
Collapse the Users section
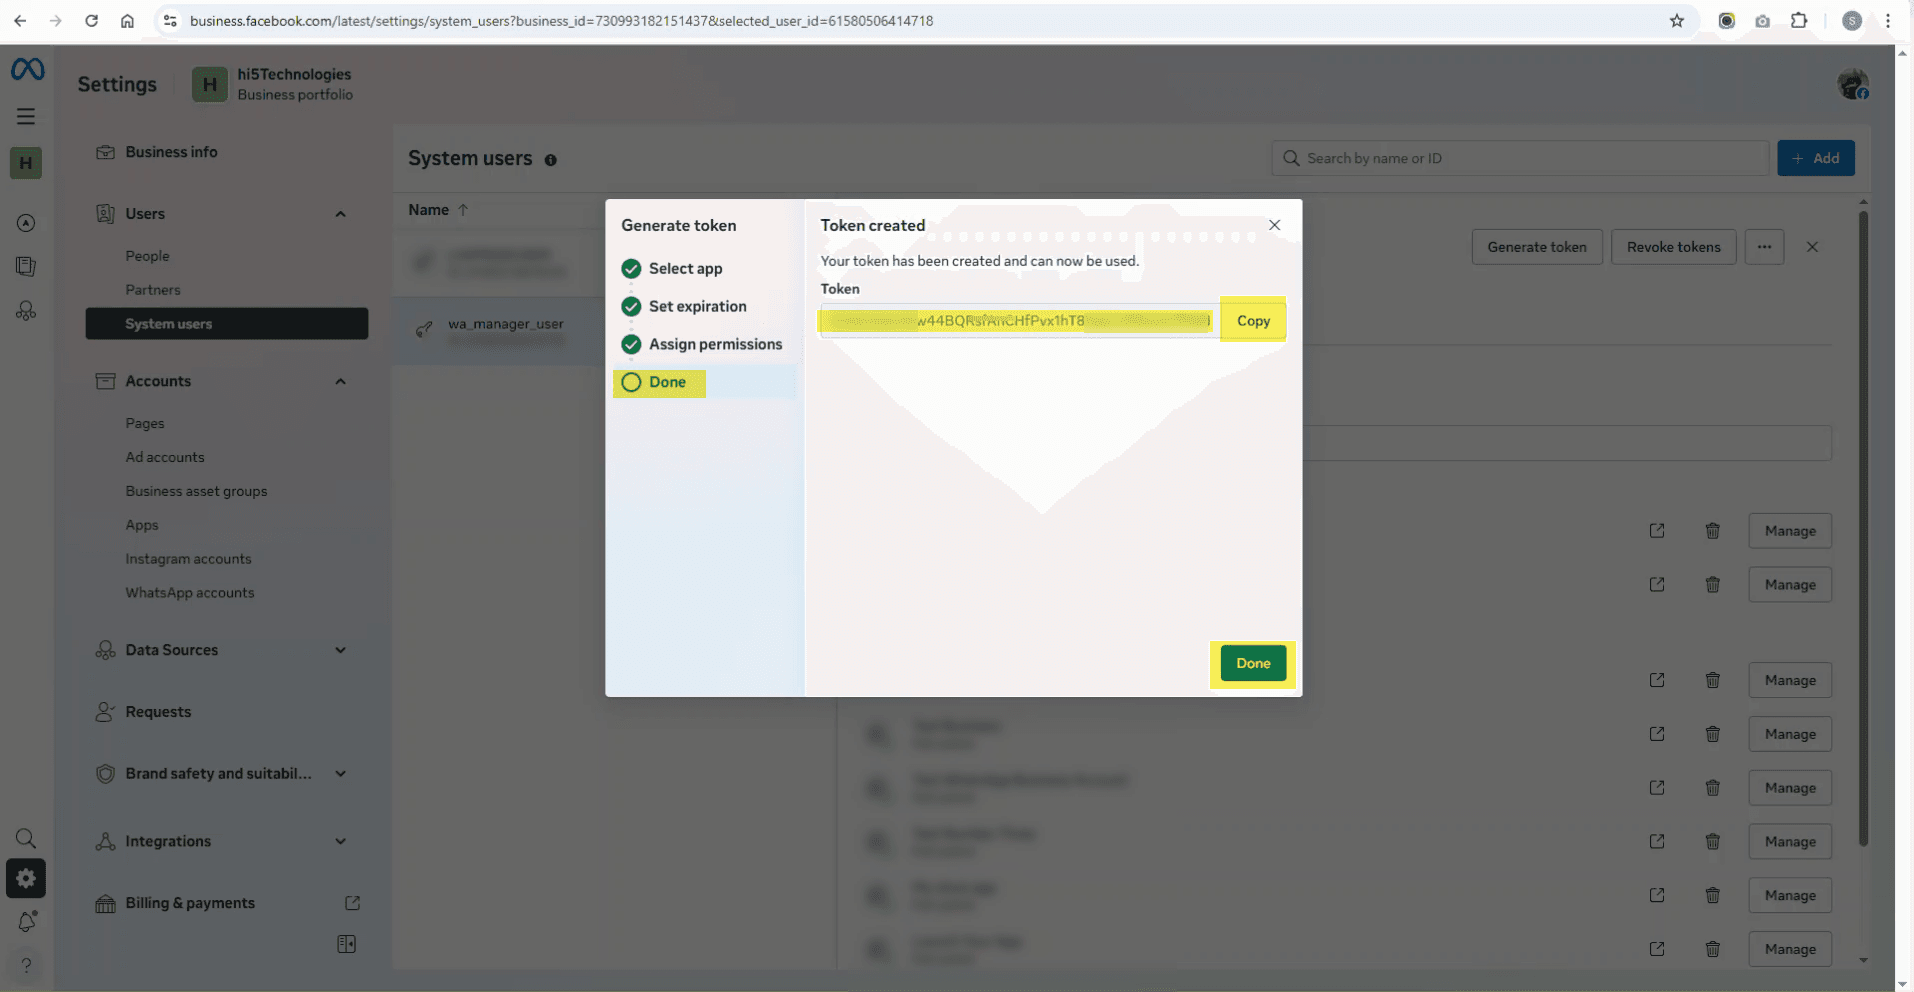pos(340,213)
